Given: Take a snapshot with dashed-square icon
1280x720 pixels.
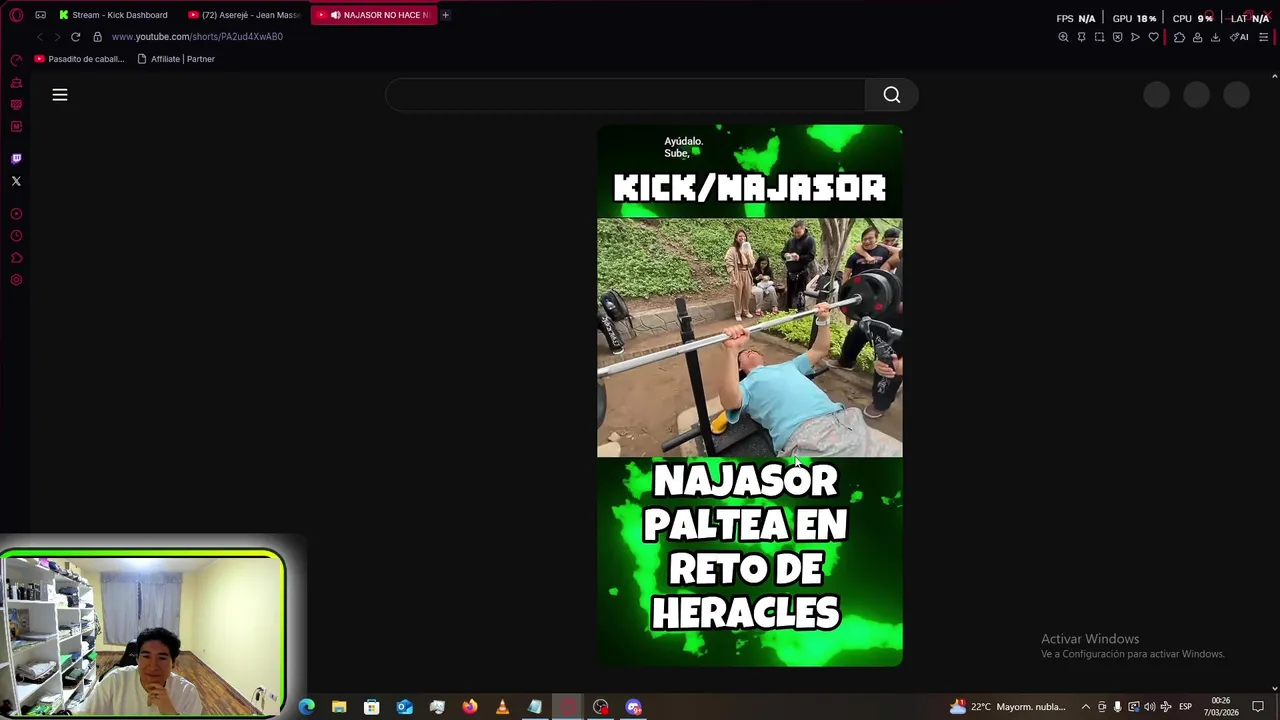Looking at the screenshot, I should point(1099,37).
